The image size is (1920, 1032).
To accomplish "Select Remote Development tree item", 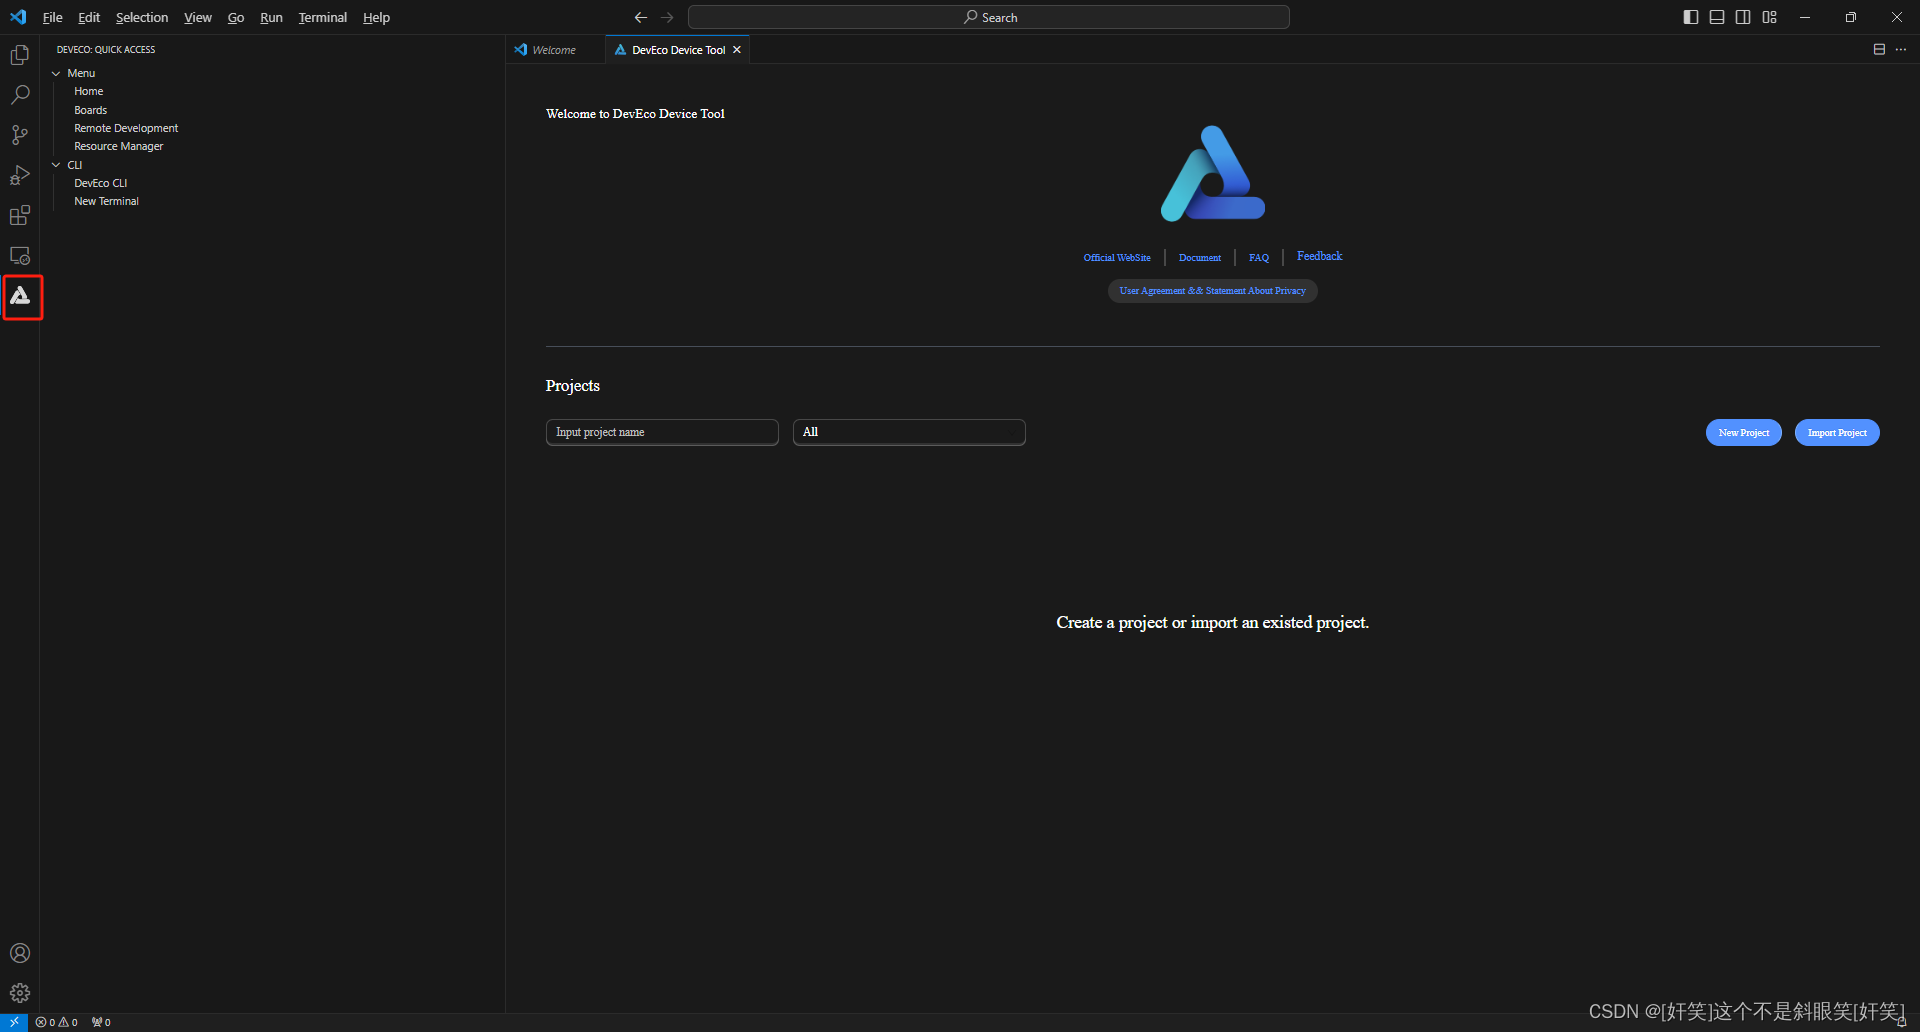I will tap(126, 128).
